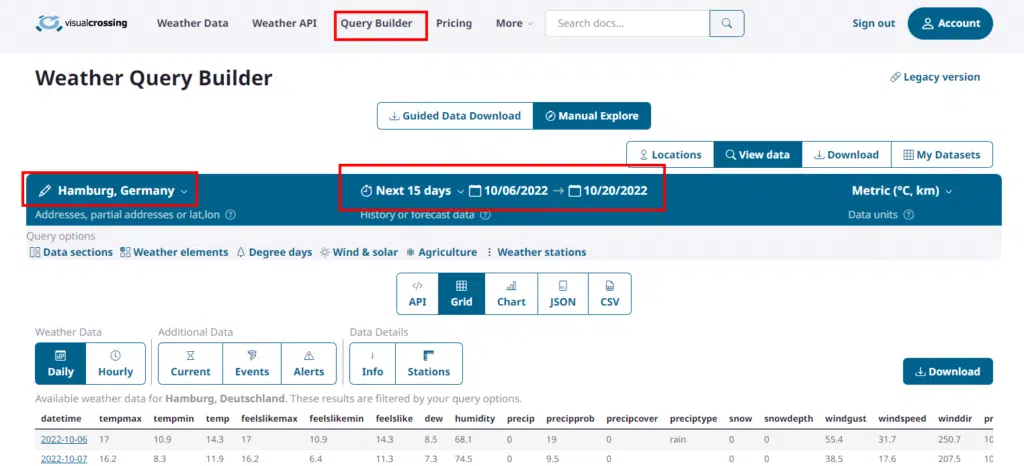This screenshot has width=1024, height=466.
Task: Expand the Metric (°C, km) units dropdown
Action: (902, 191)
